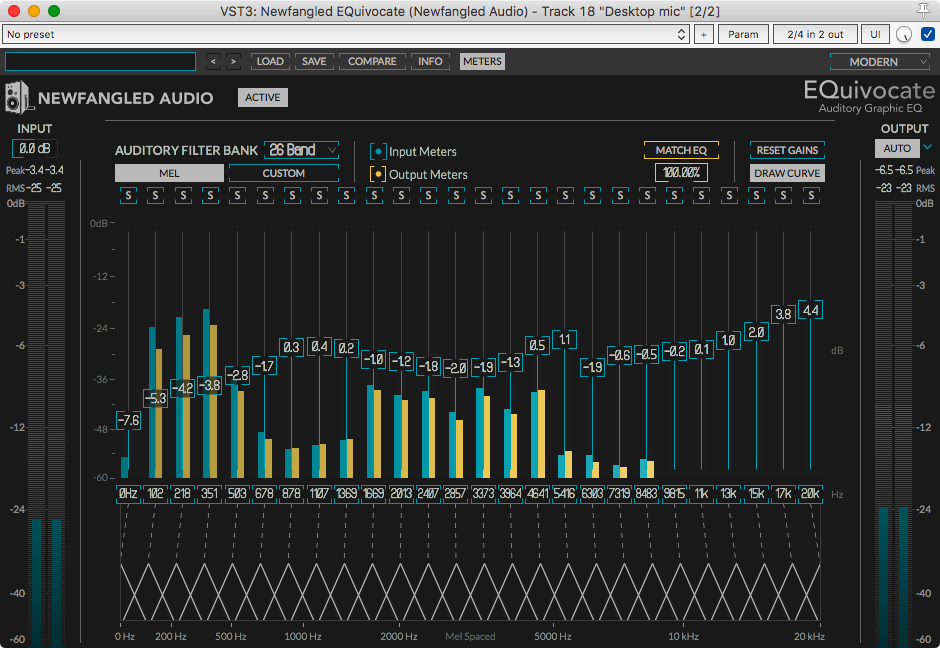Solo the 2857 Hz band
940x648 pixels.
(456, 195)
